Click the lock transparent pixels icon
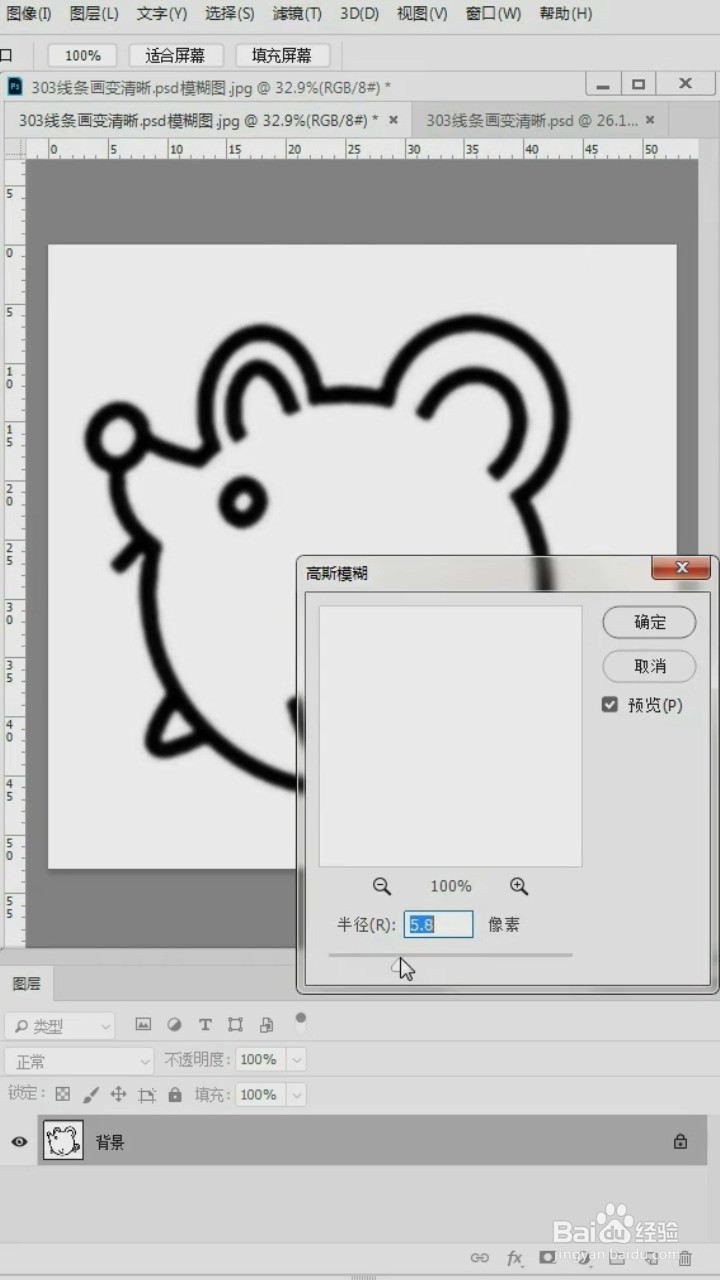 62,1094
